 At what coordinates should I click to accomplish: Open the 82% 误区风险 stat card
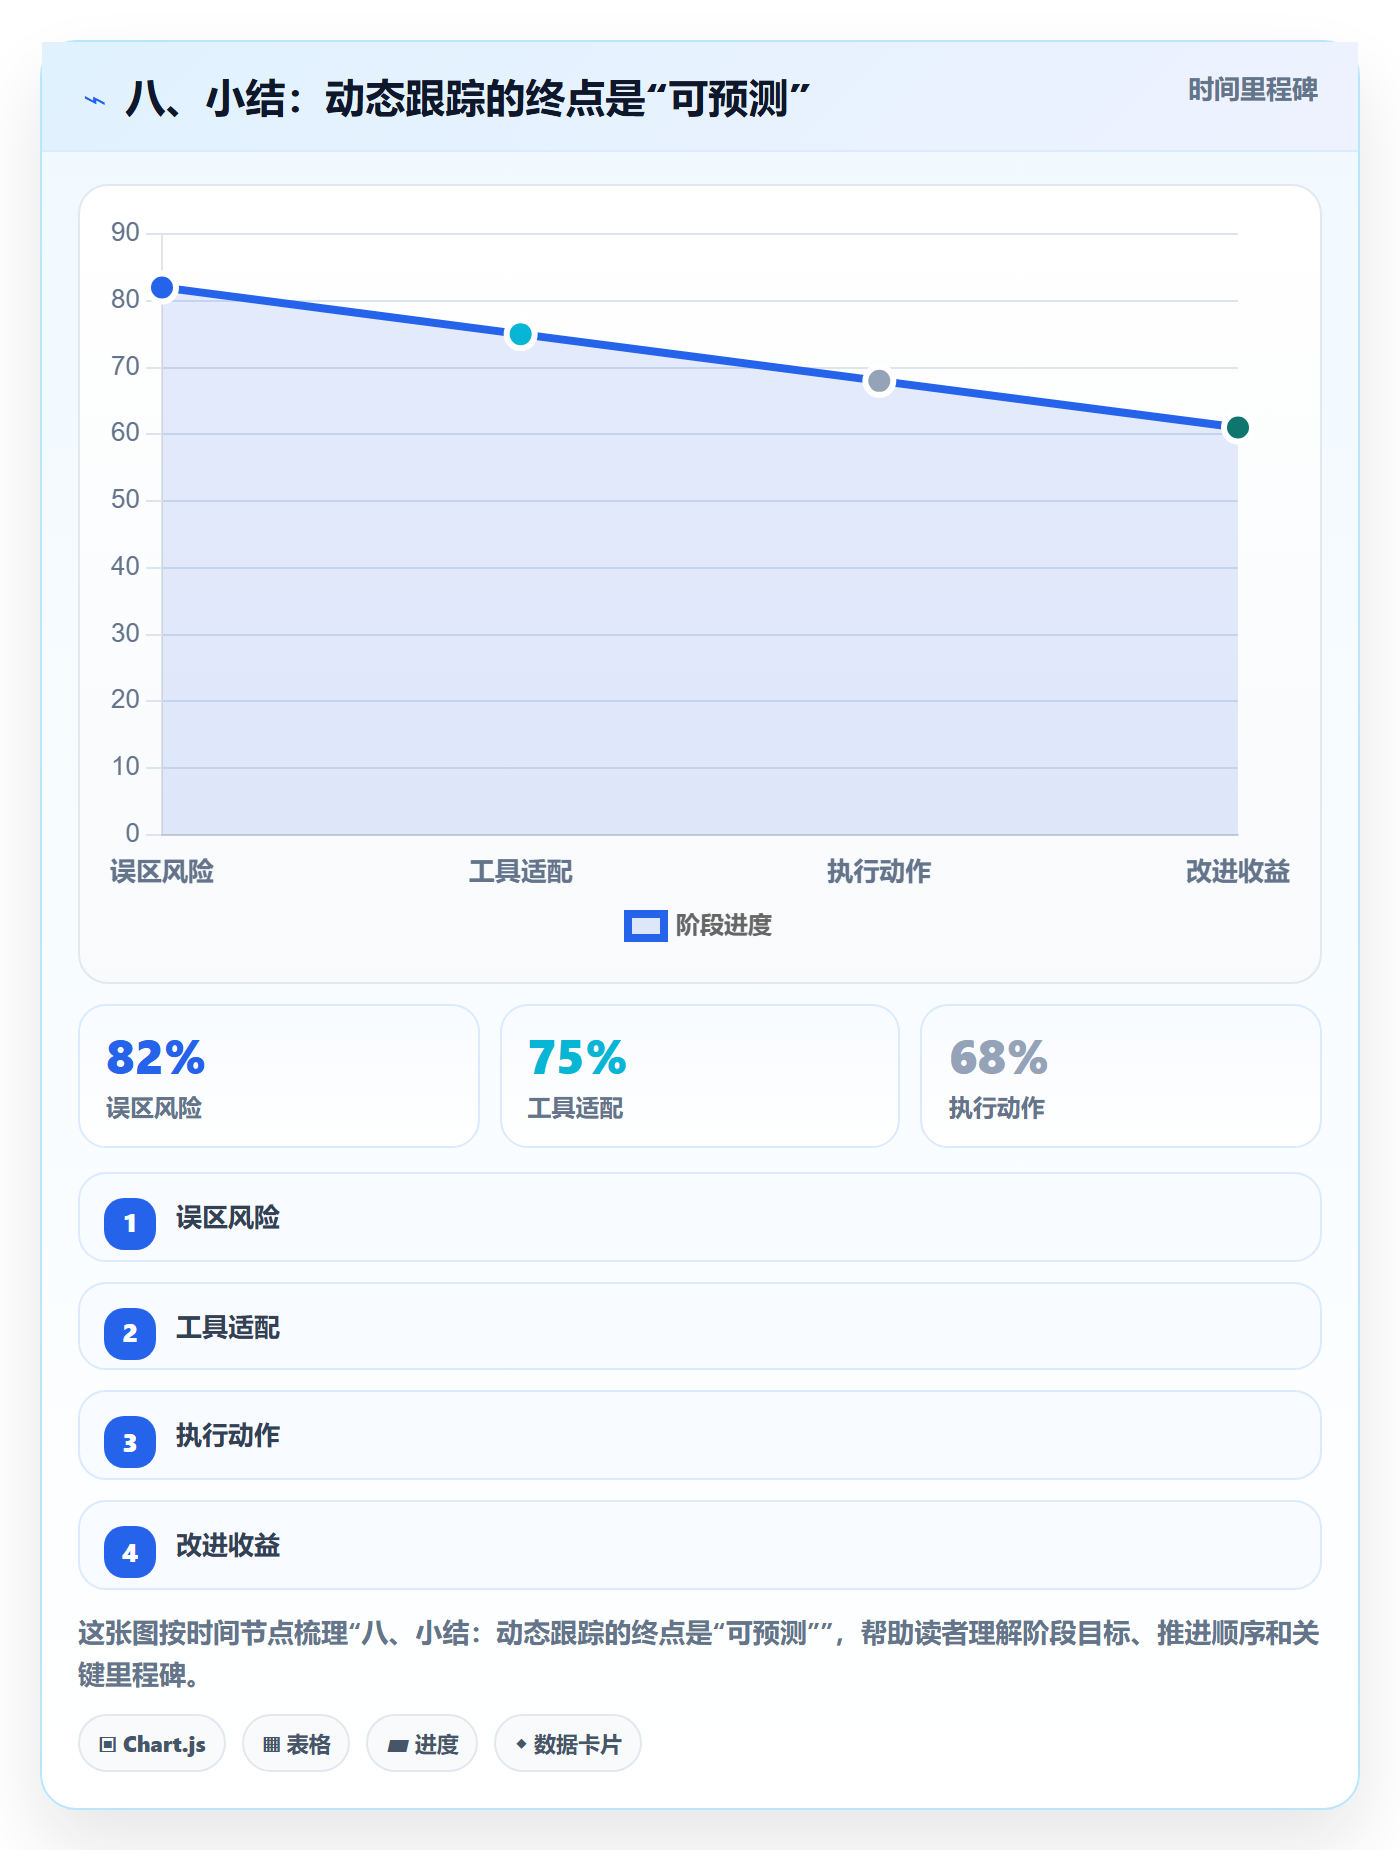click(279, 1076)
